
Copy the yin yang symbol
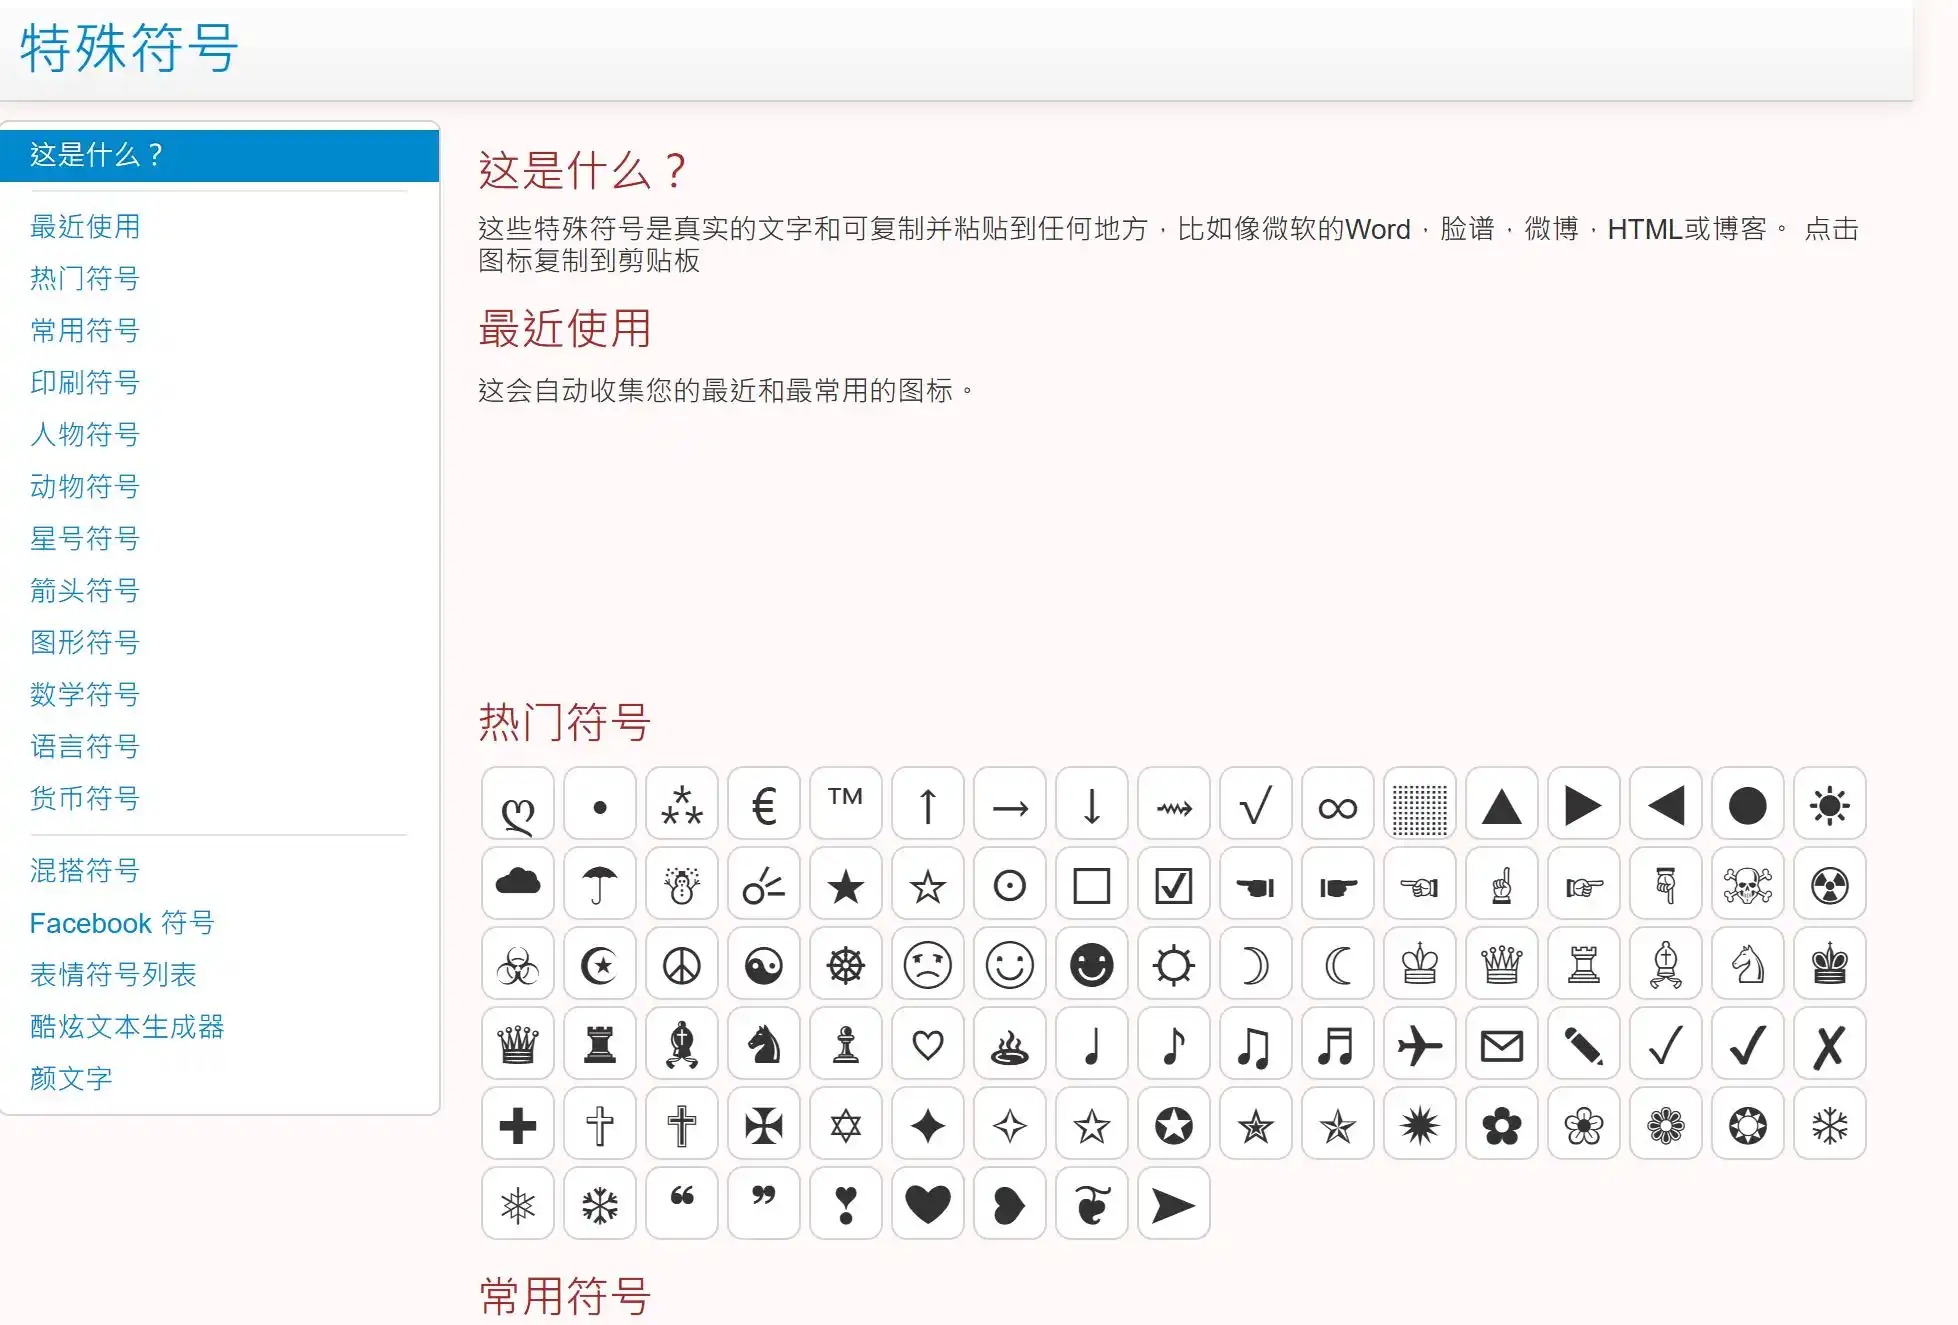(x=764, y=964)
